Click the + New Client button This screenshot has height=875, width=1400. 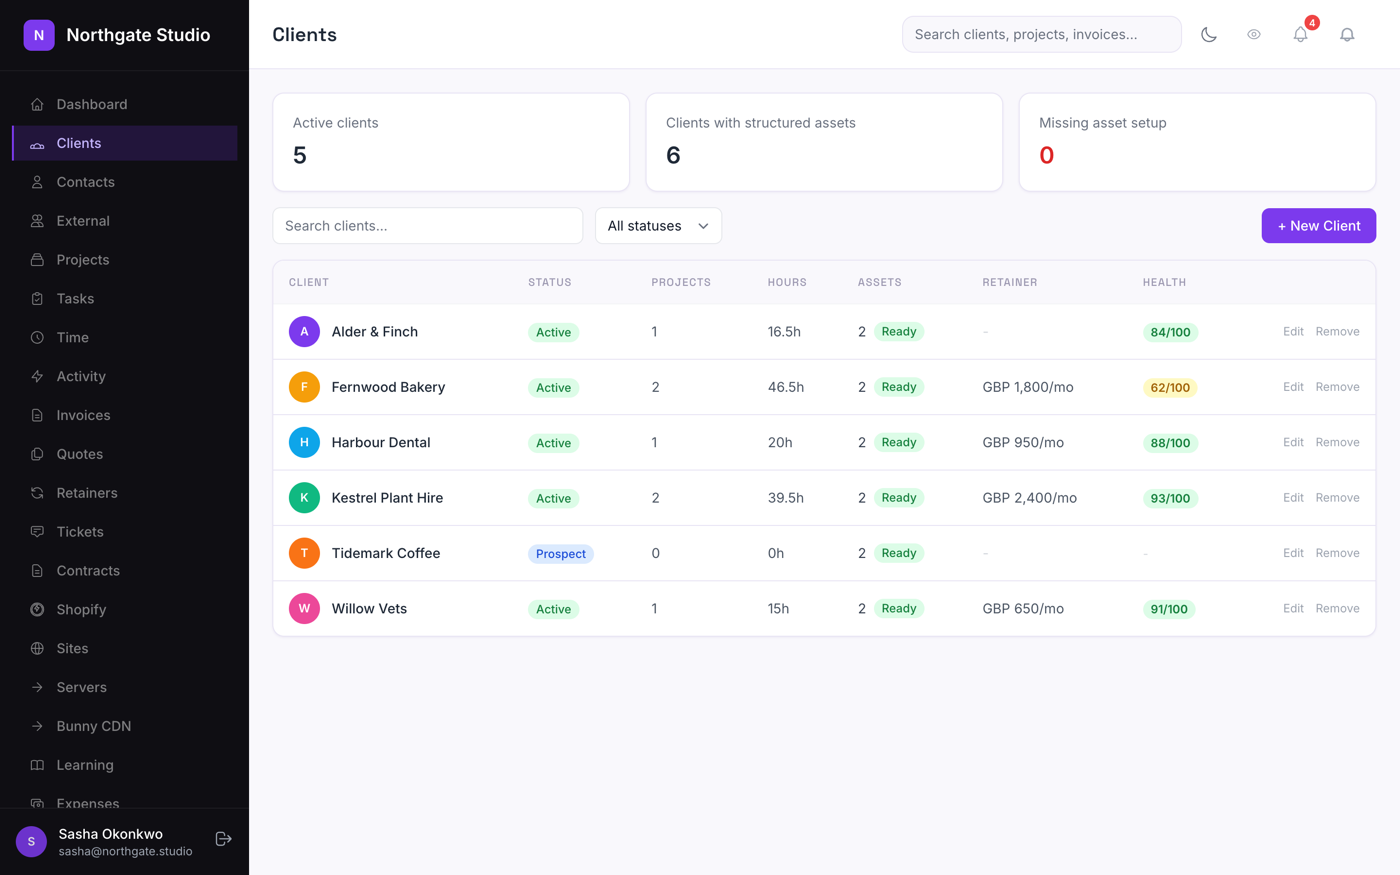(x=1318, y=226)
